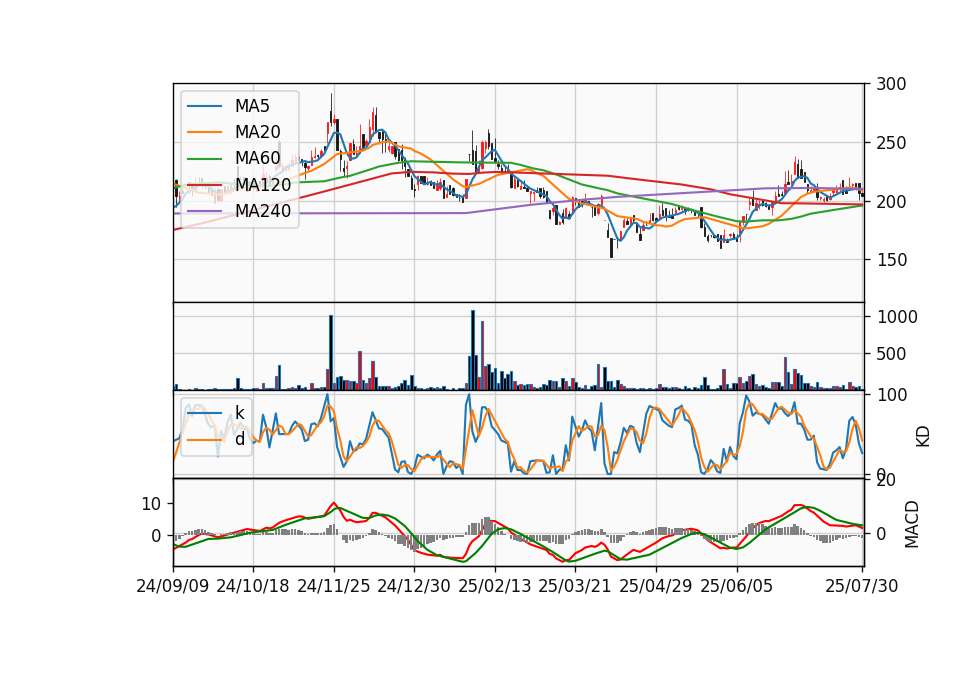
Task: Click the 10 tick on the MACD axis
Action: coord(151,504)
